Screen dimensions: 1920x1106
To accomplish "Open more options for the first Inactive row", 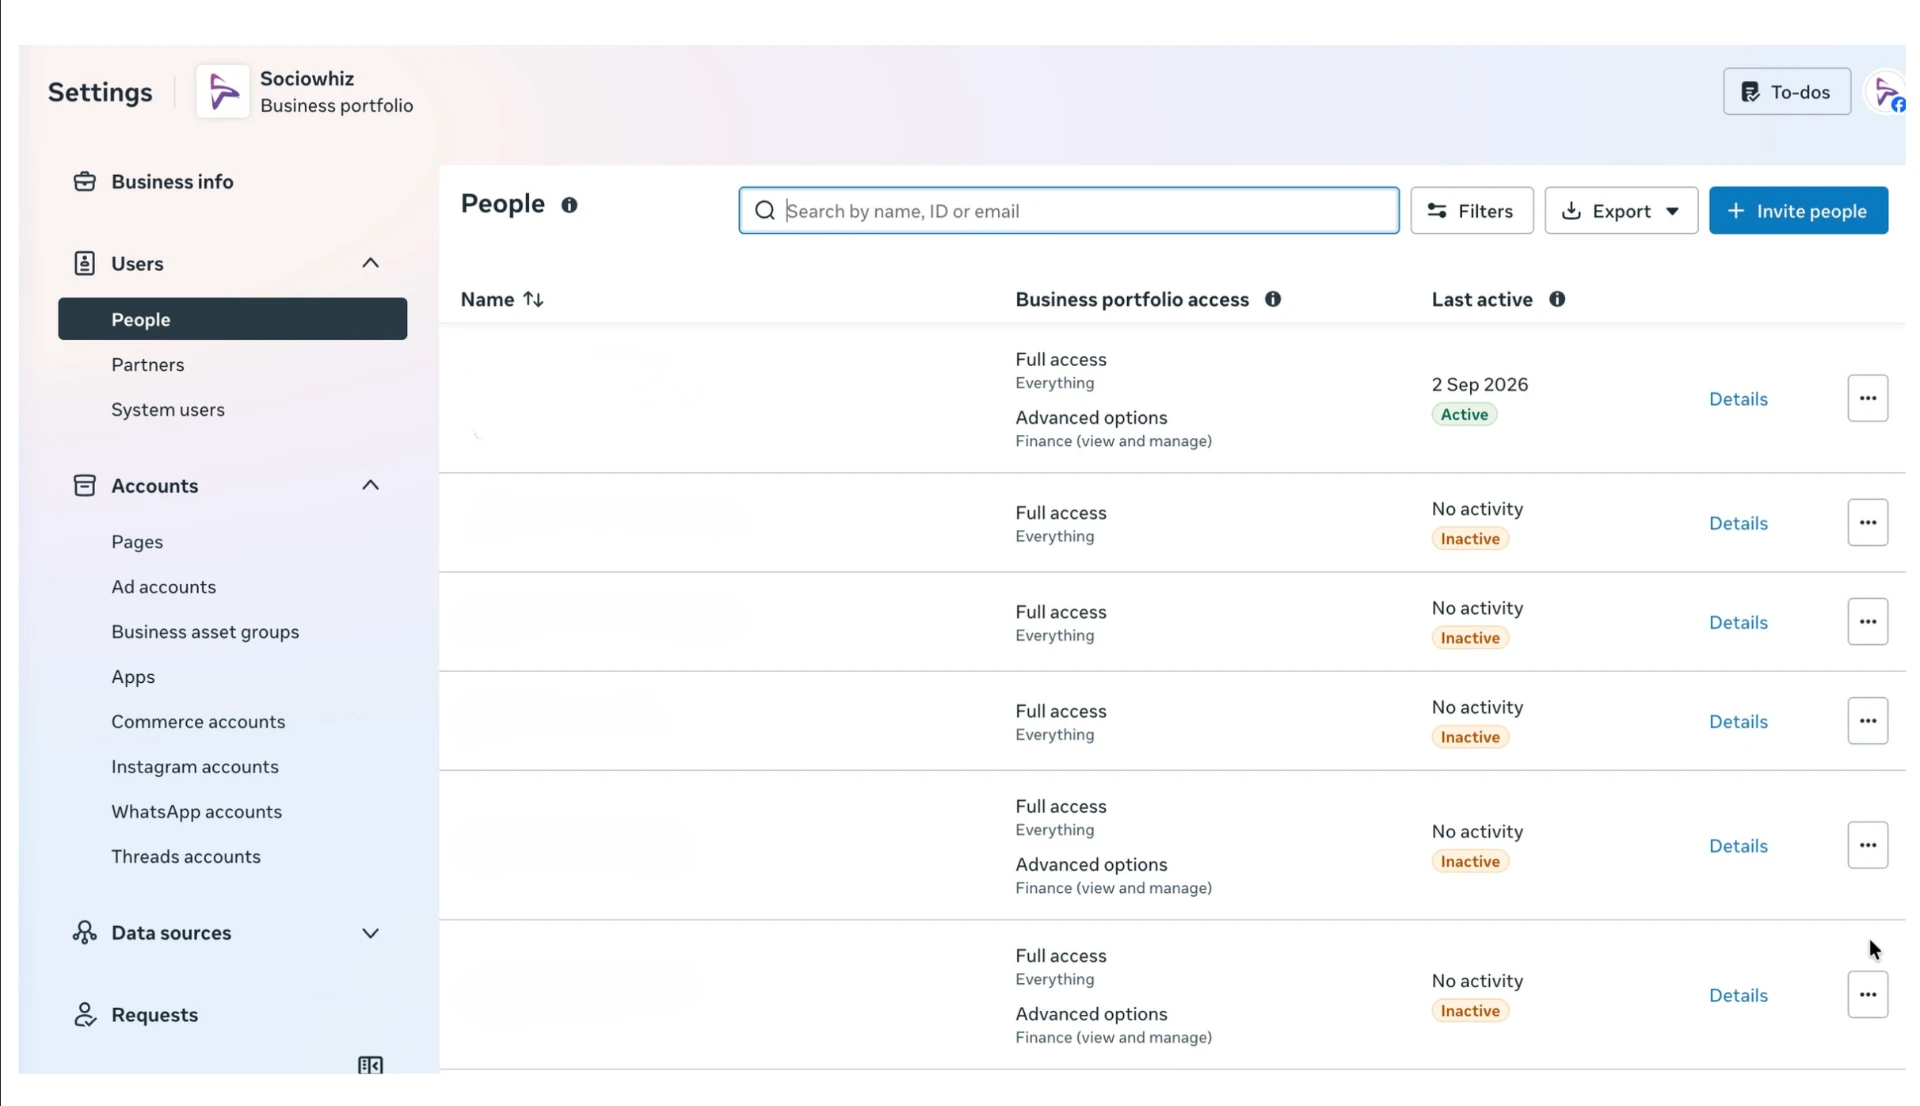I will click(x=1867, y=522).
